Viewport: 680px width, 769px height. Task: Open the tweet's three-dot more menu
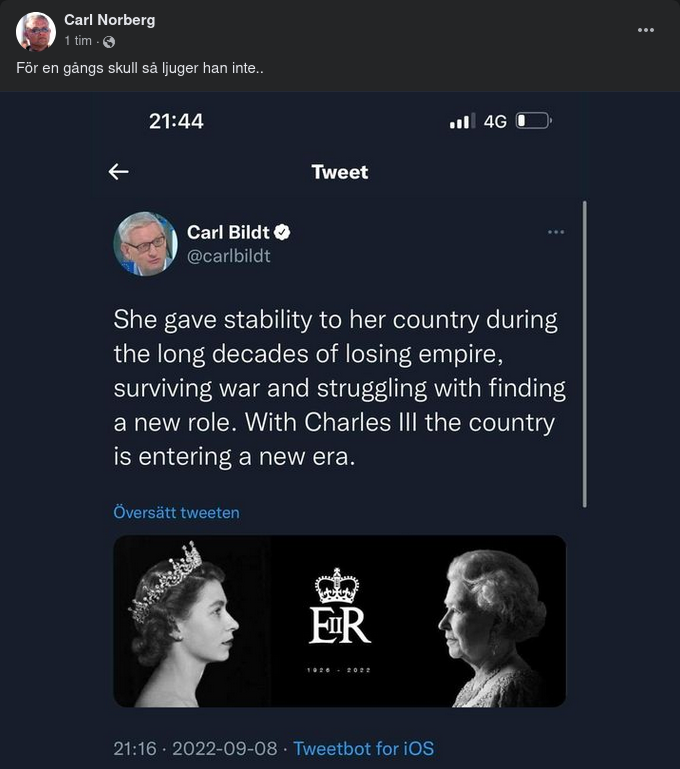pyautogui.click(x=556, y=233)
